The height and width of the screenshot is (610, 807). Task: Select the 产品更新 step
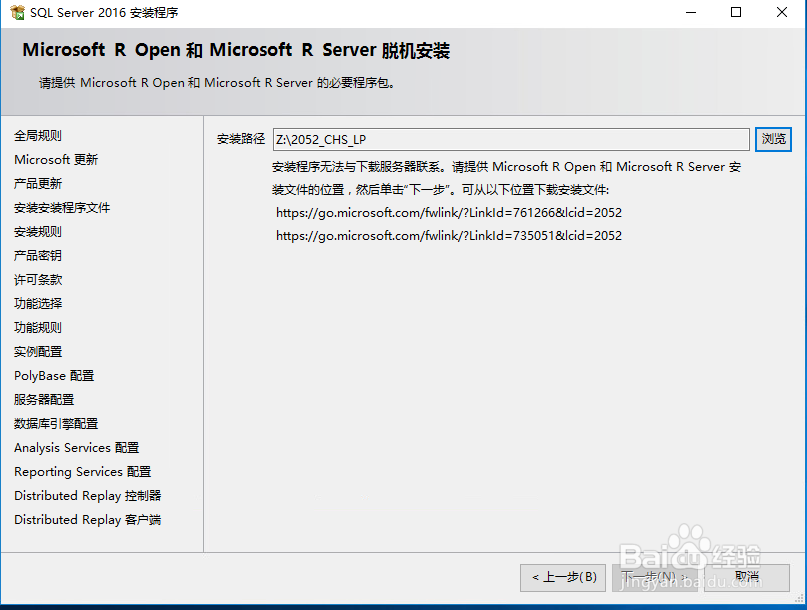point(38,184)
